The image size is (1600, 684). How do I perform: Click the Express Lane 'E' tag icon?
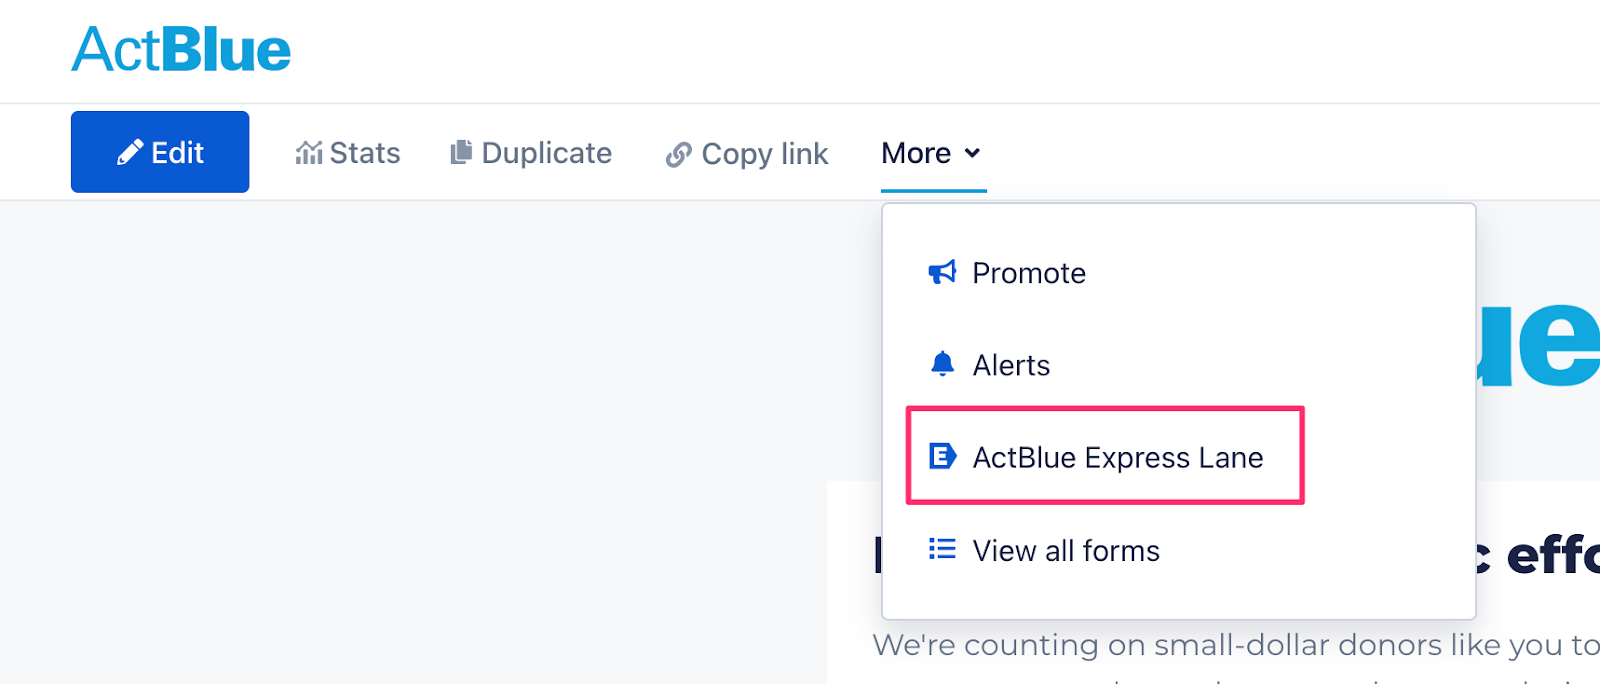coord(942,457)
